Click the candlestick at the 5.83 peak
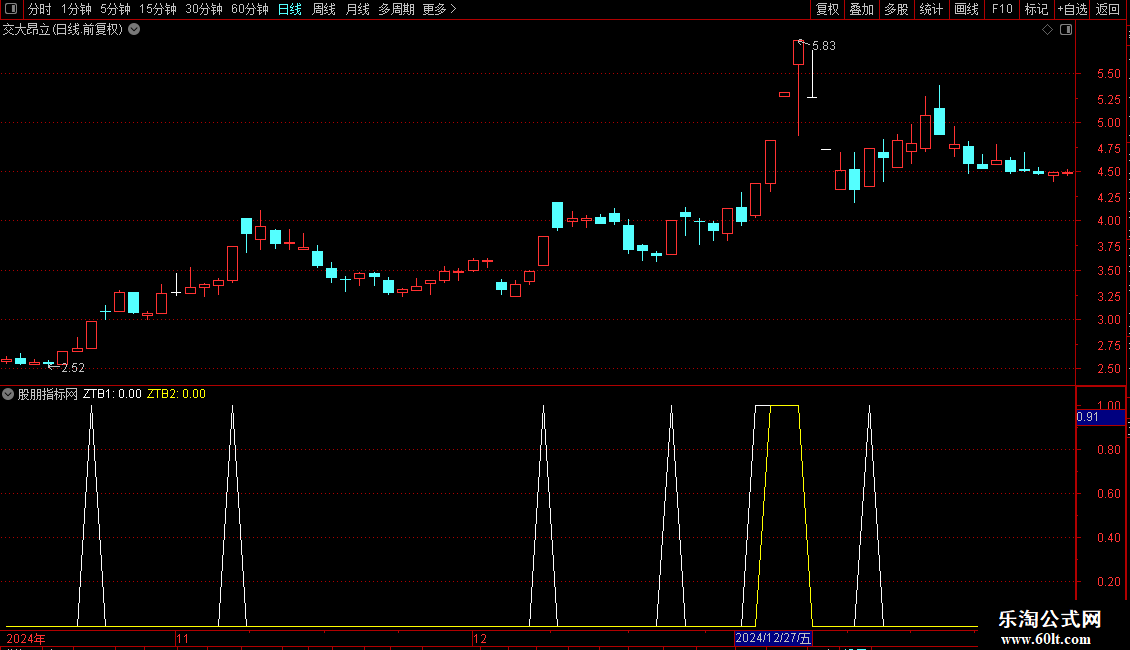 click(x=798, y=54)
